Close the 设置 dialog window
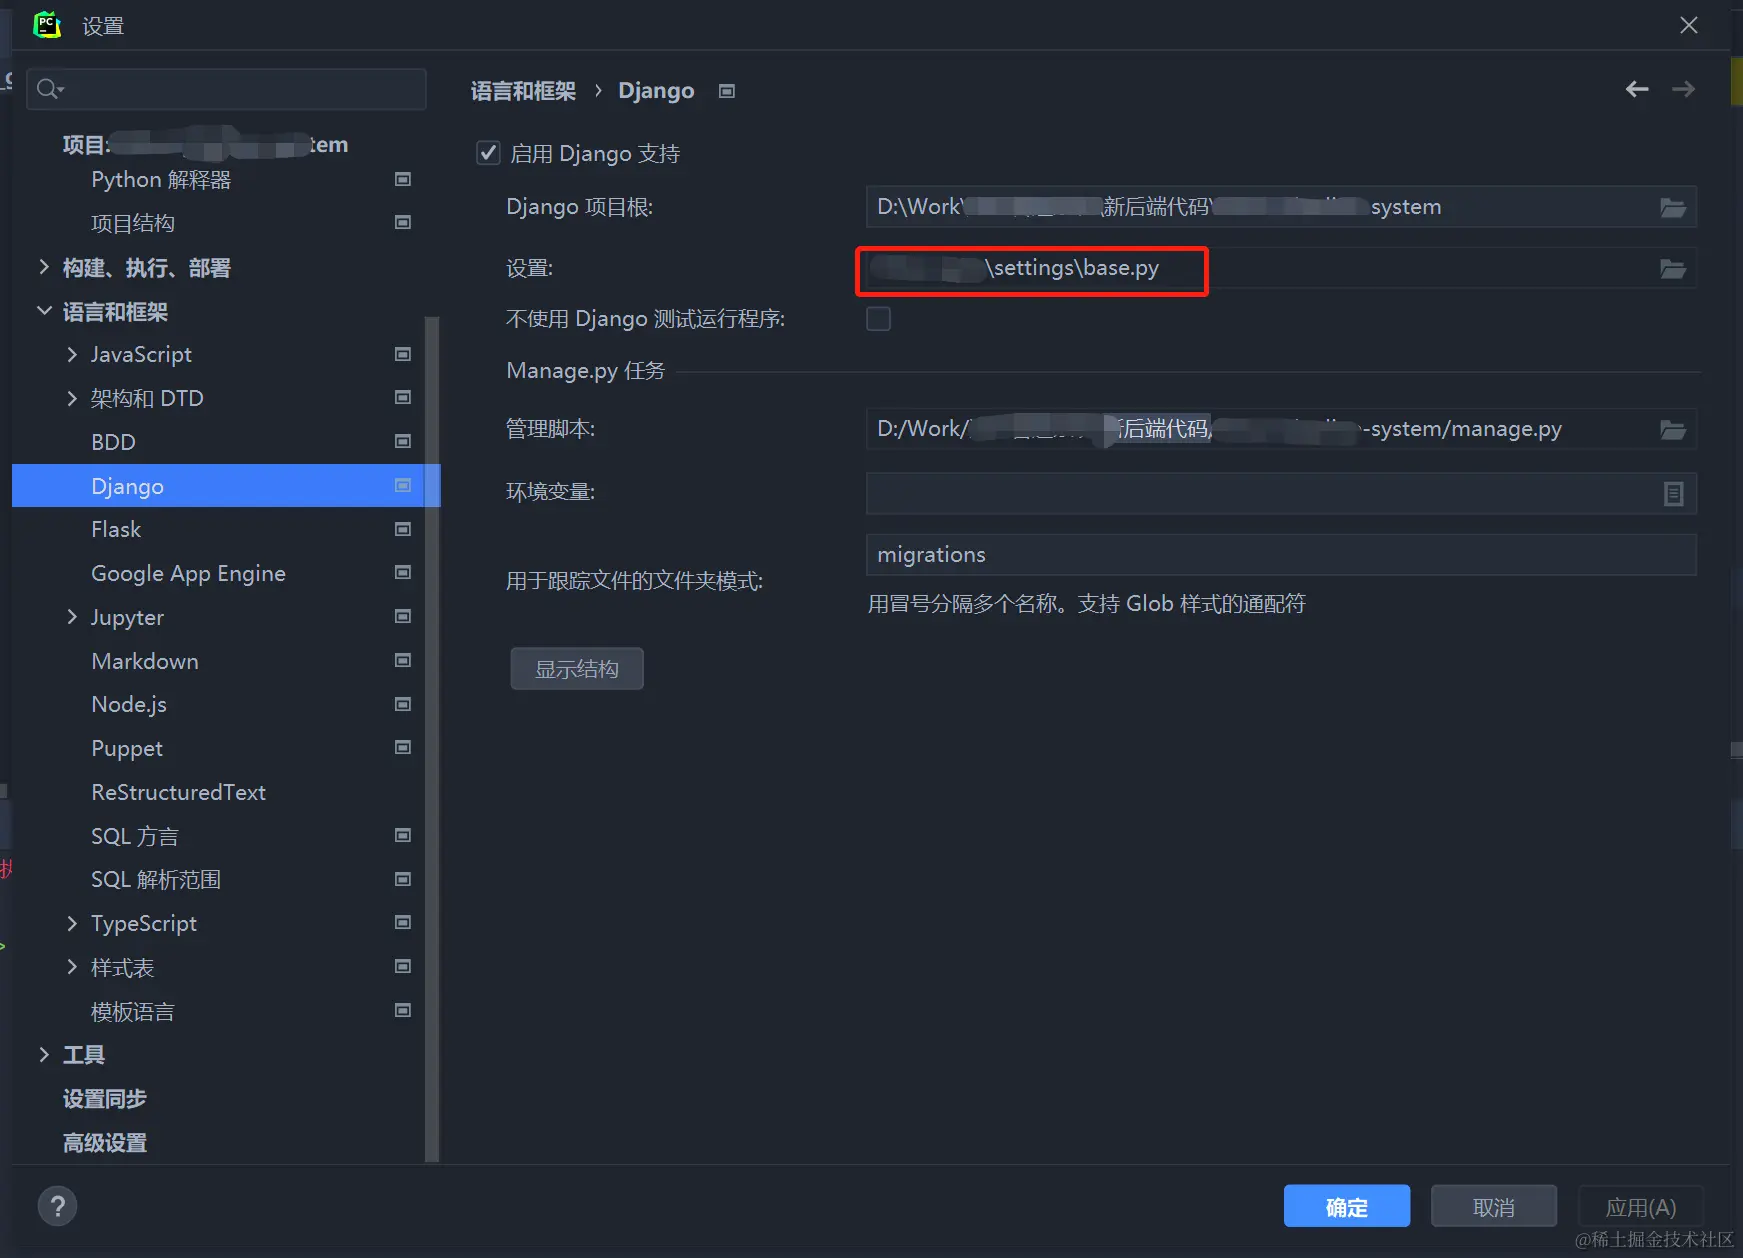This screenshot has height=1258, width=1743. (x=1689, y=25)
